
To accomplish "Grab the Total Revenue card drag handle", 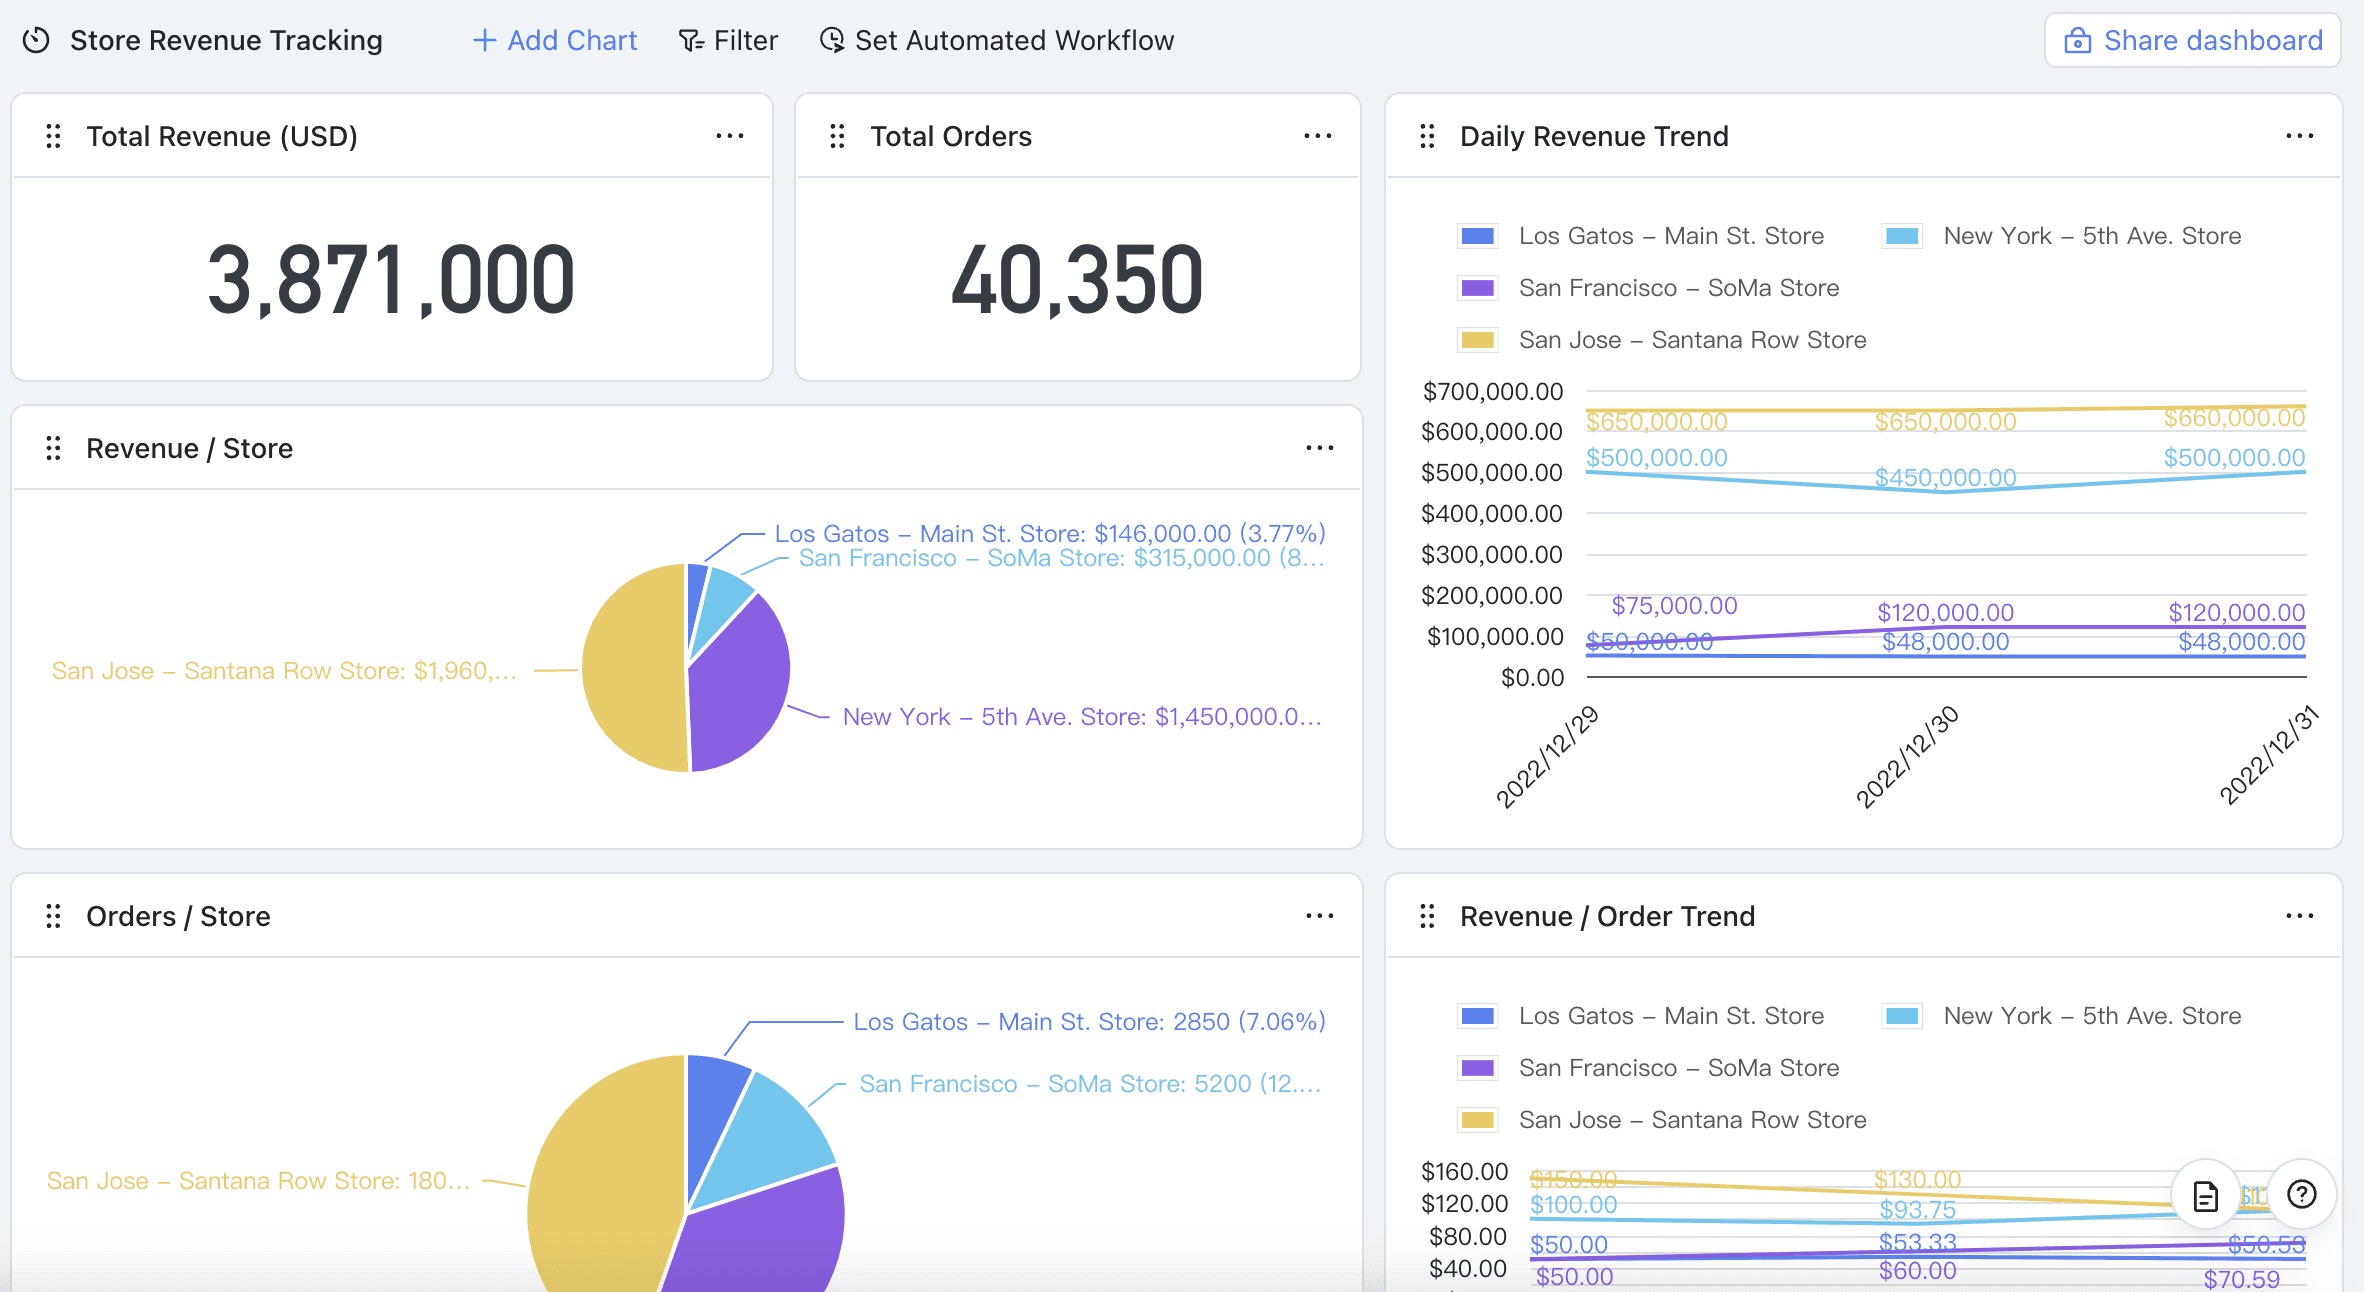I will coord(54,136).
